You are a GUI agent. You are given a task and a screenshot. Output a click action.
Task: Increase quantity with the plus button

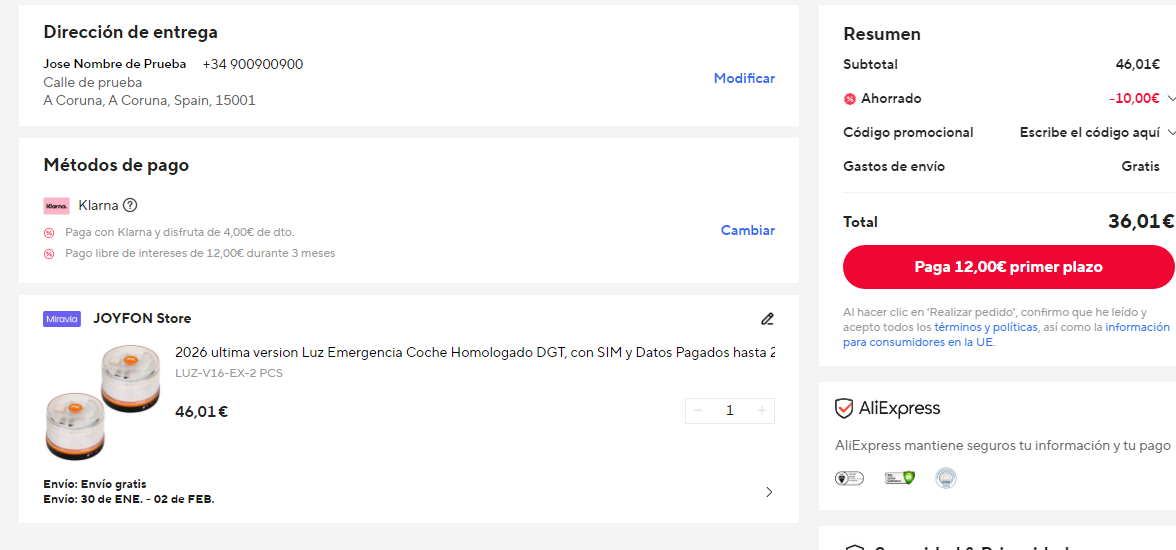pyautogui.click(x=762, y=410)
